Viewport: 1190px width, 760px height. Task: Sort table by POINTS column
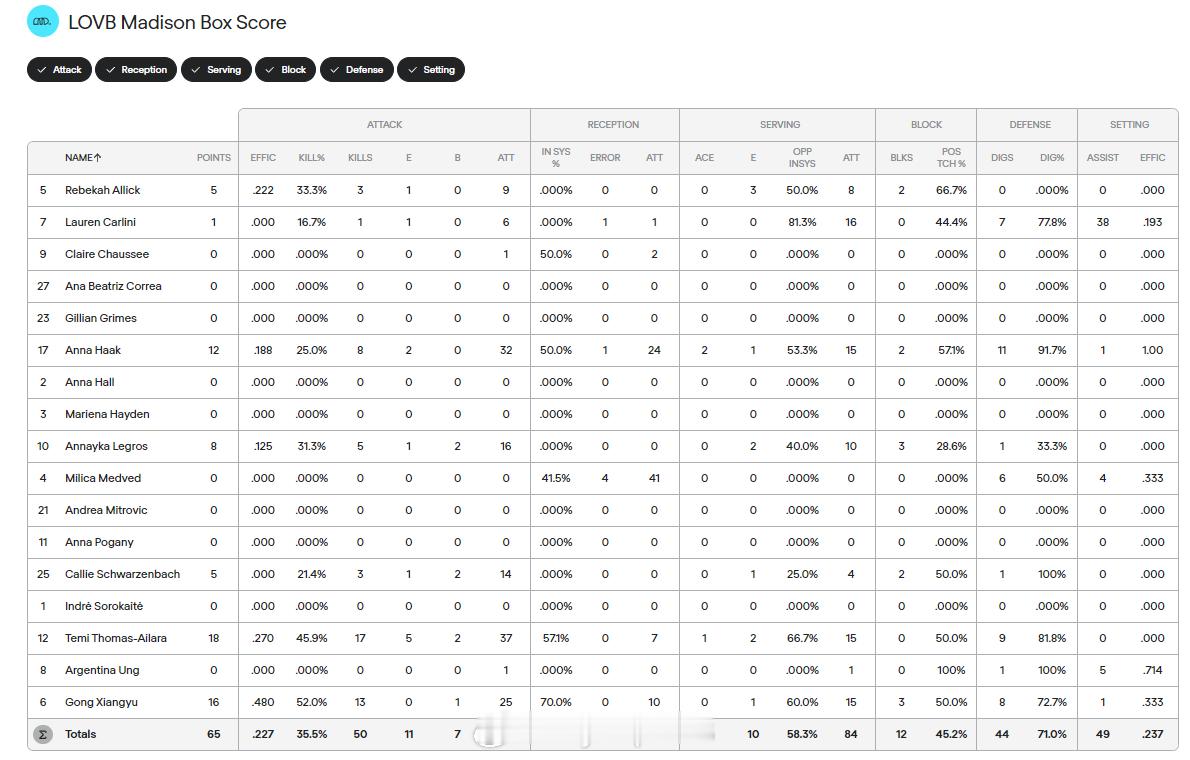pos(213,158)
